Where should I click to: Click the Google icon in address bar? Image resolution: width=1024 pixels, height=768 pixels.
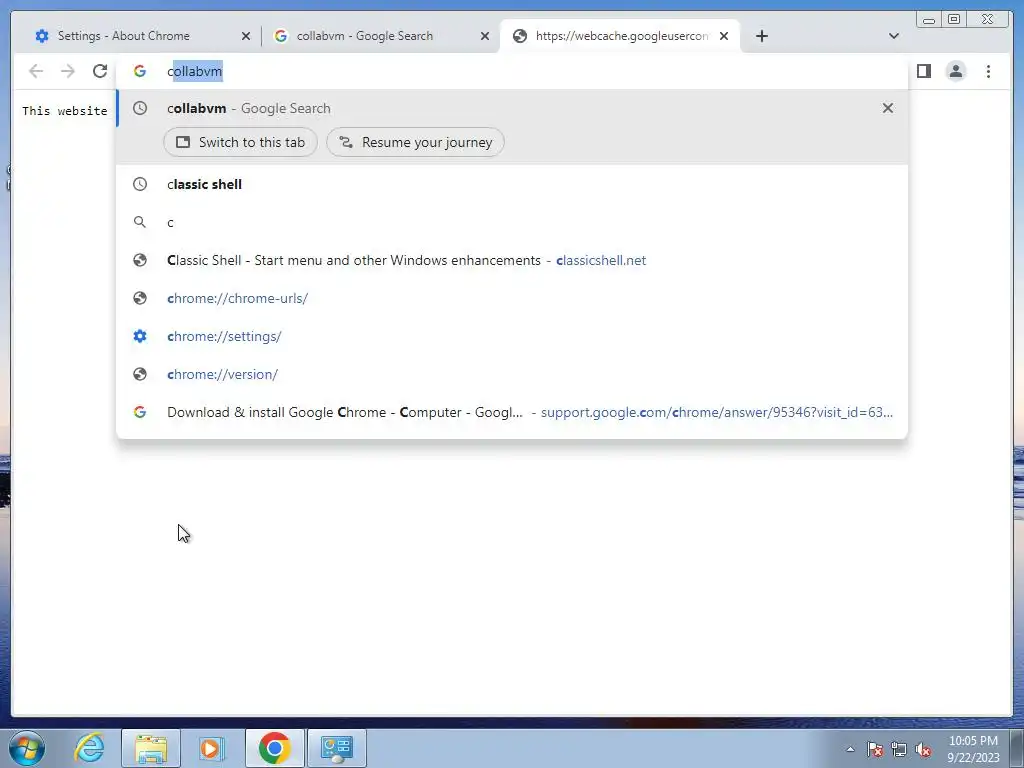140,71
